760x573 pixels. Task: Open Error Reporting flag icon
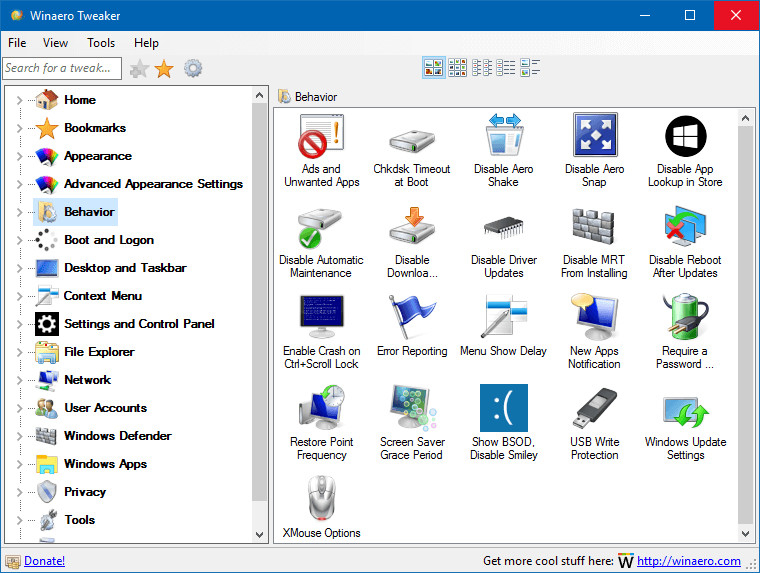(412, 317)
